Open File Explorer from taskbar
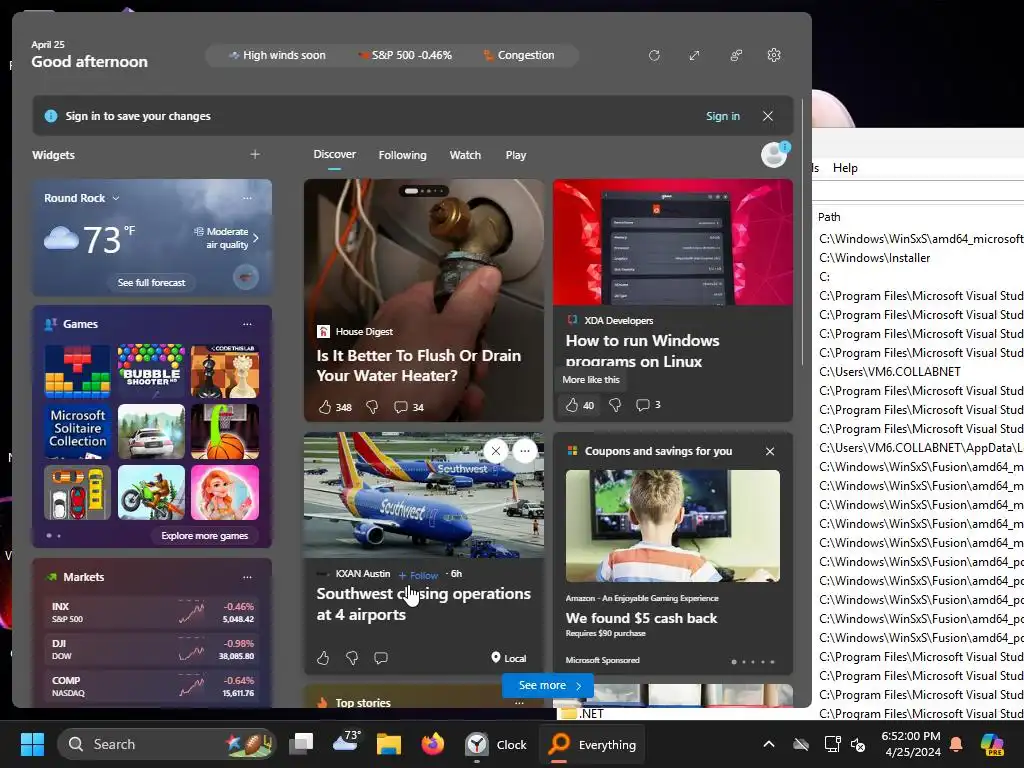The width and height of the screenshot is (1024, 768). [x=389, y=744]
